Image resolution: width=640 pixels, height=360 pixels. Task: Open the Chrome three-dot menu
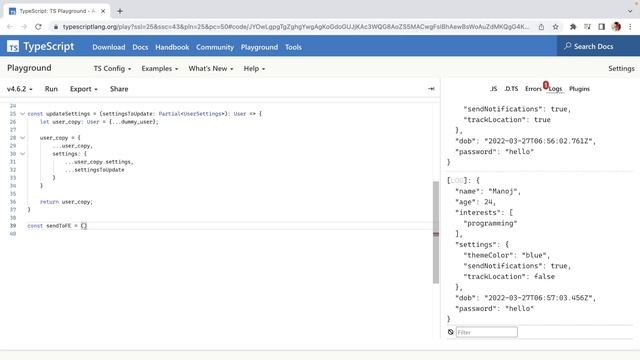[630, 27]
